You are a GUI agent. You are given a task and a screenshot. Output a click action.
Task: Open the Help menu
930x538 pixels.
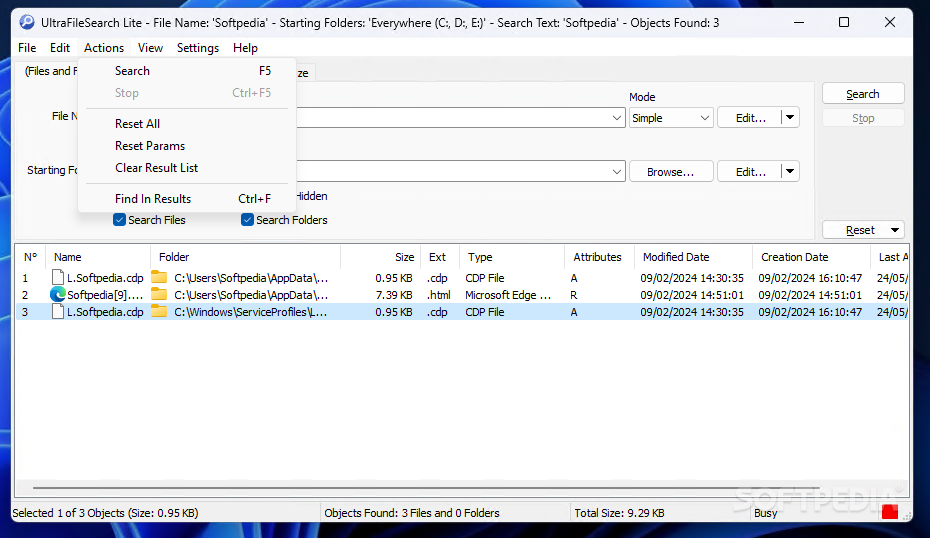click(x=245, y=48)
